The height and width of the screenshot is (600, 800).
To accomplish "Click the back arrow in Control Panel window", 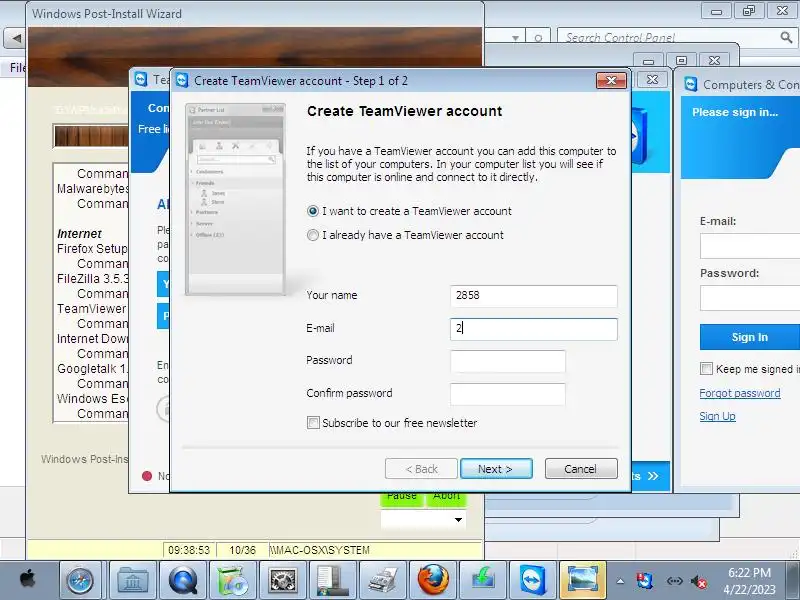I will (16, 38).
